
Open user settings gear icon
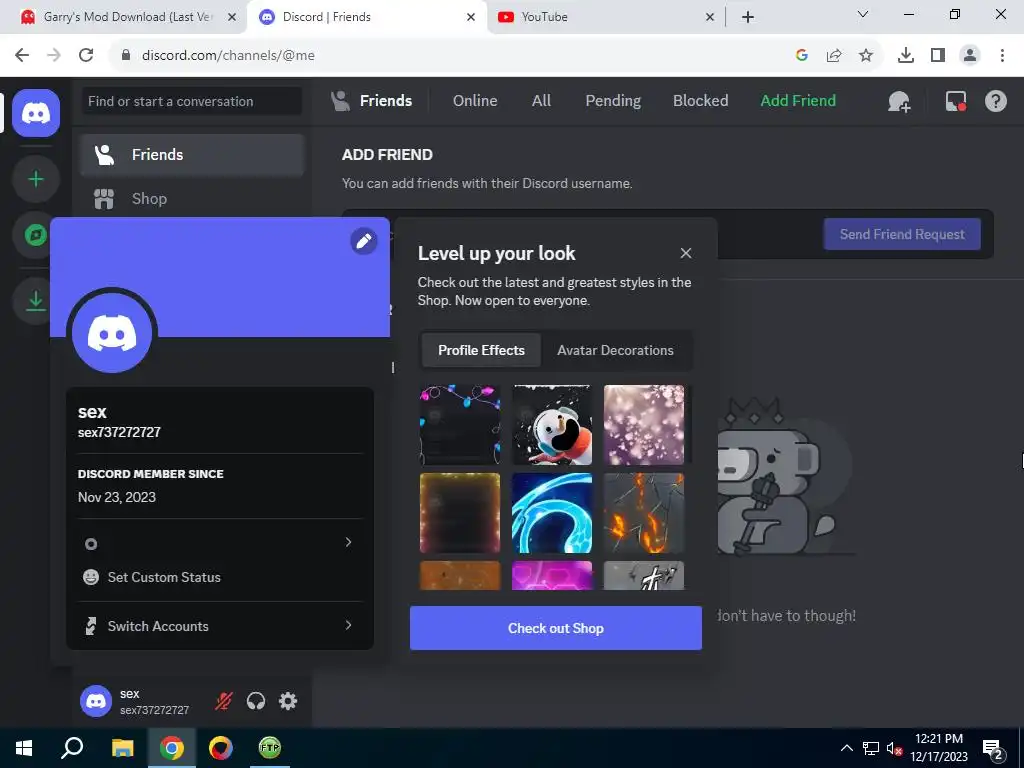coord(288,701)
